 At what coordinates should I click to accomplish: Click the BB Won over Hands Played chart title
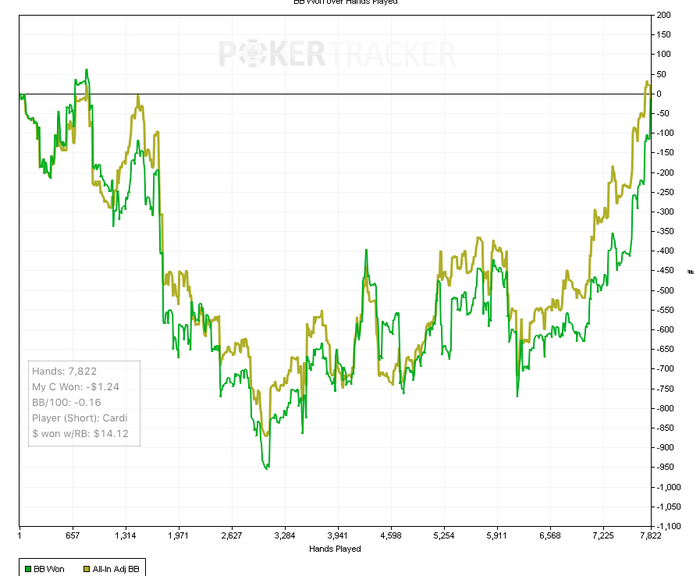345,2
